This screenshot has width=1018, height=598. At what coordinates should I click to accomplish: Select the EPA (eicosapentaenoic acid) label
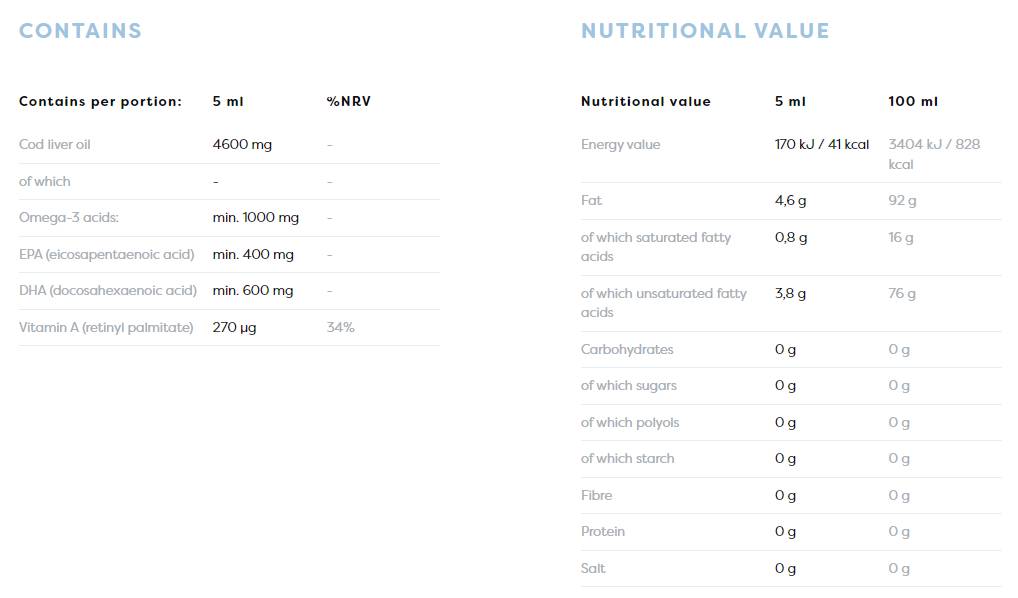click(x=106, y=254)
